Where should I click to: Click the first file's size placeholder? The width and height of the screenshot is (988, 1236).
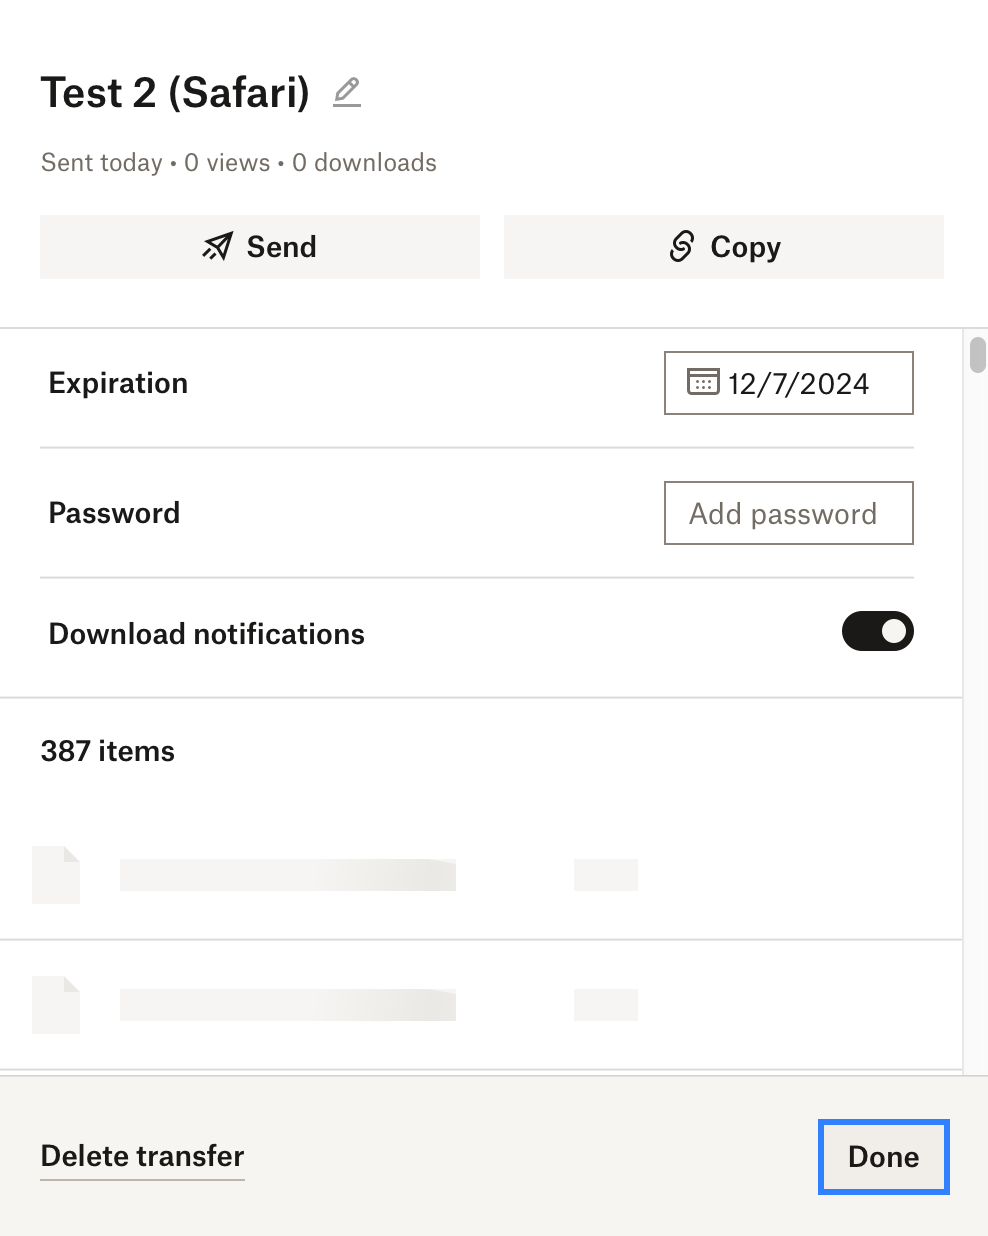(605, 875)
